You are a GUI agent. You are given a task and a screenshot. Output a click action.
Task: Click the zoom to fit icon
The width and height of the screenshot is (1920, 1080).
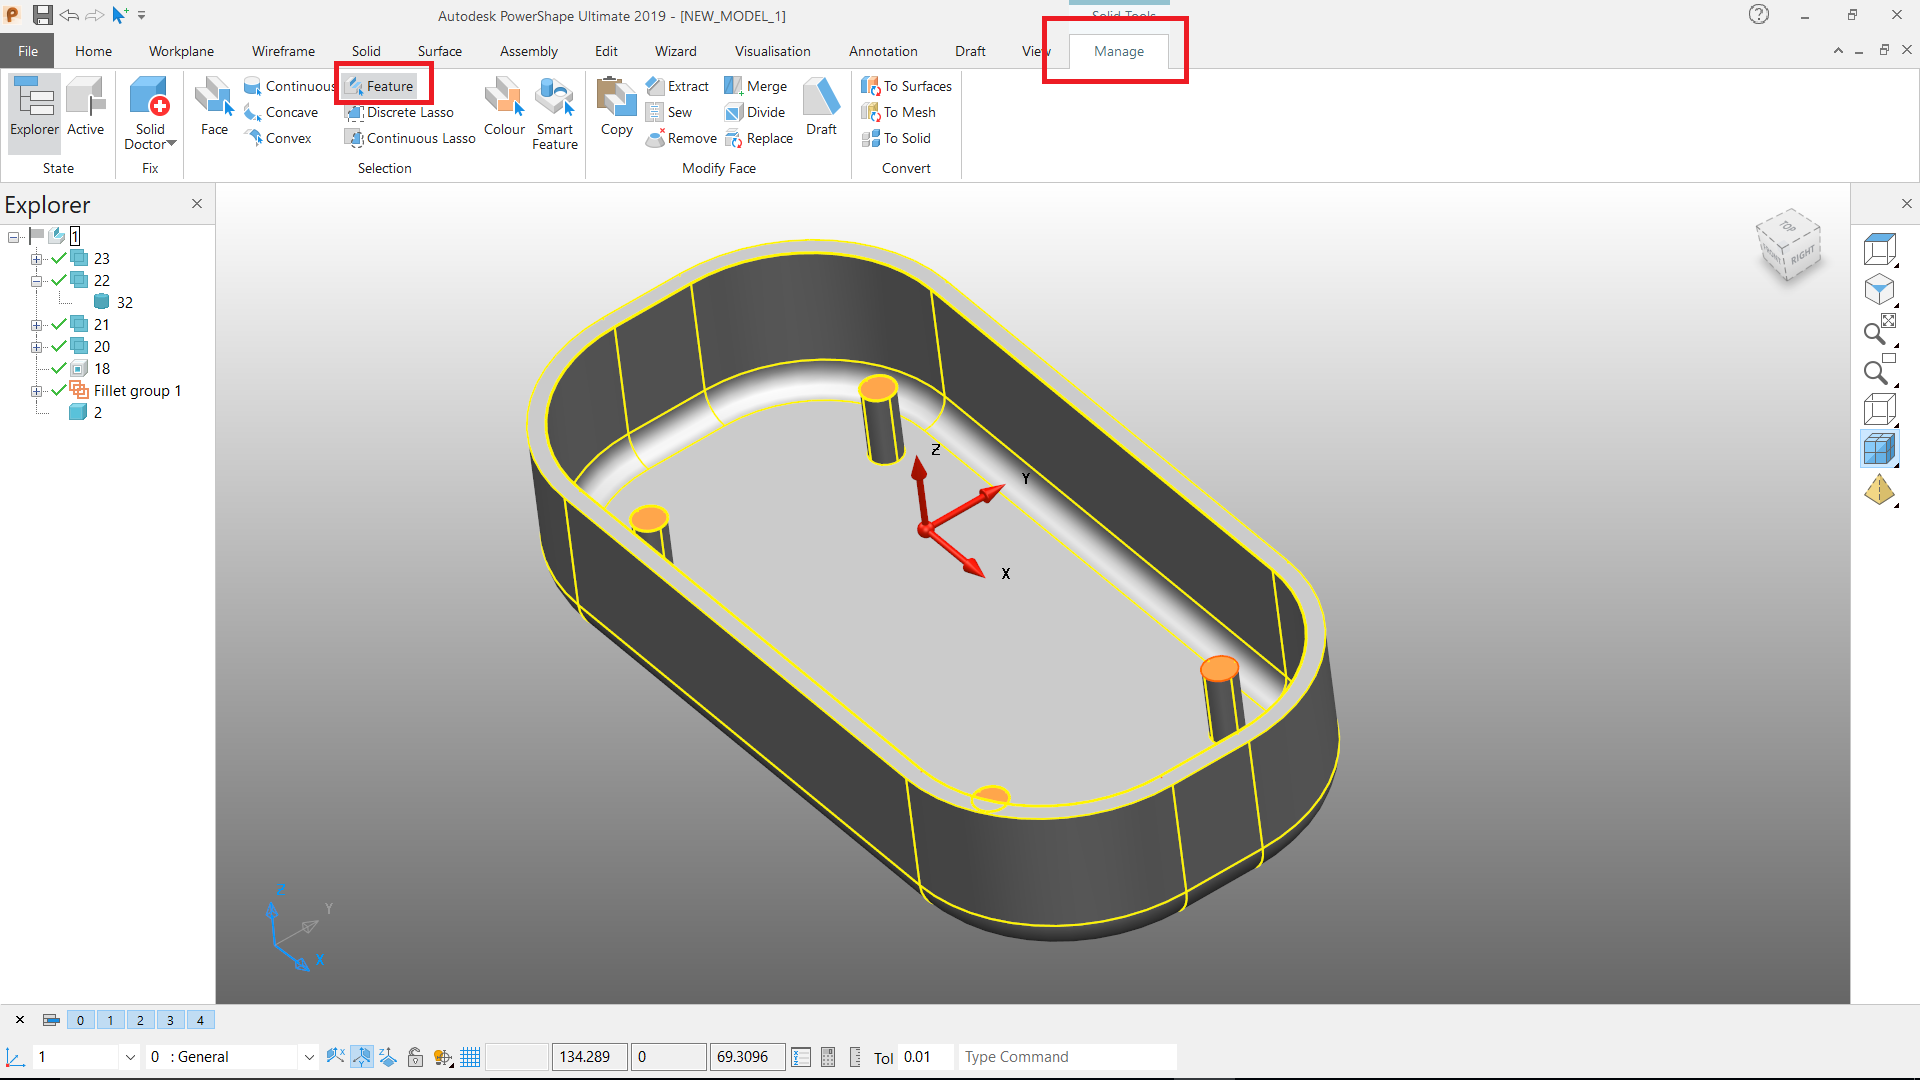click(1879, 330)
